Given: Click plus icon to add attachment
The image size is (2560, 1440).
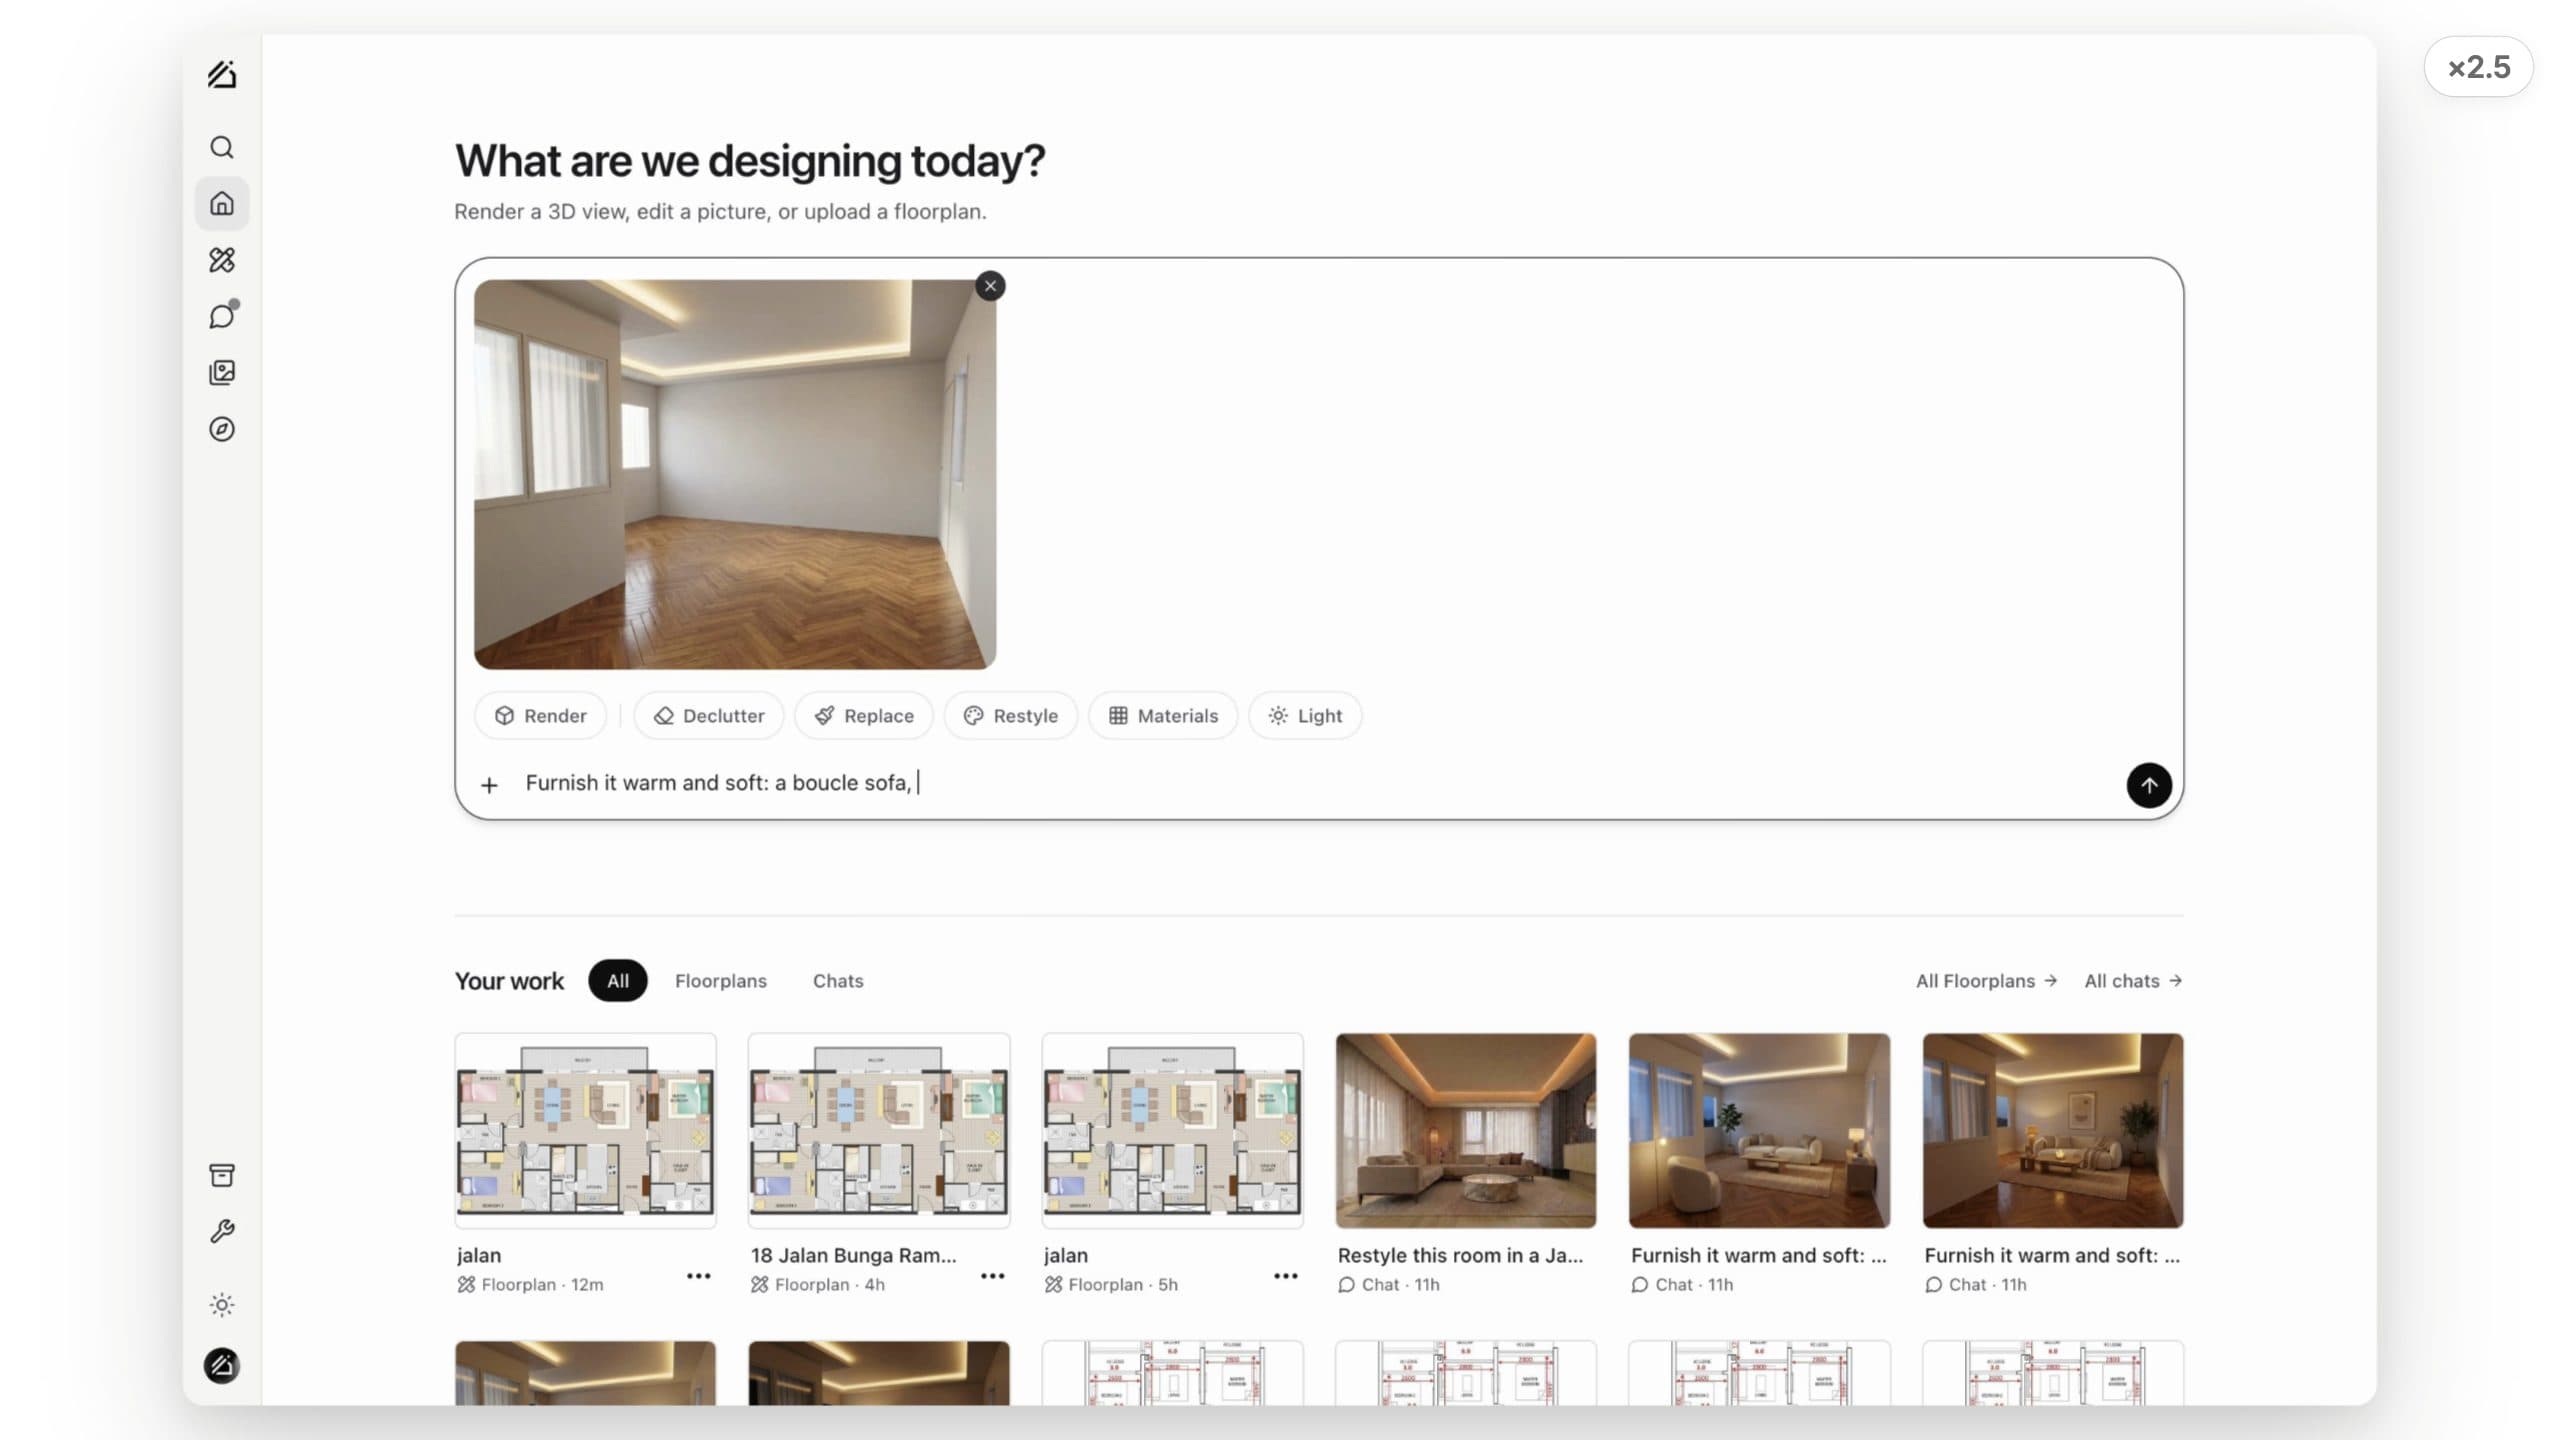Looking at the screenshot, I should click(489, 785).
